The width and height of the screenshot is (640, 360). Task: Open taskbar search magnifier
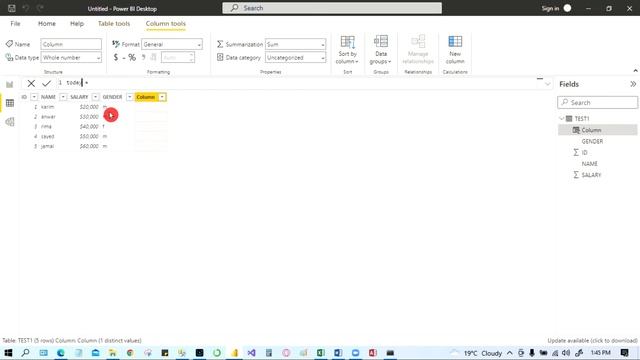[25, 353]
